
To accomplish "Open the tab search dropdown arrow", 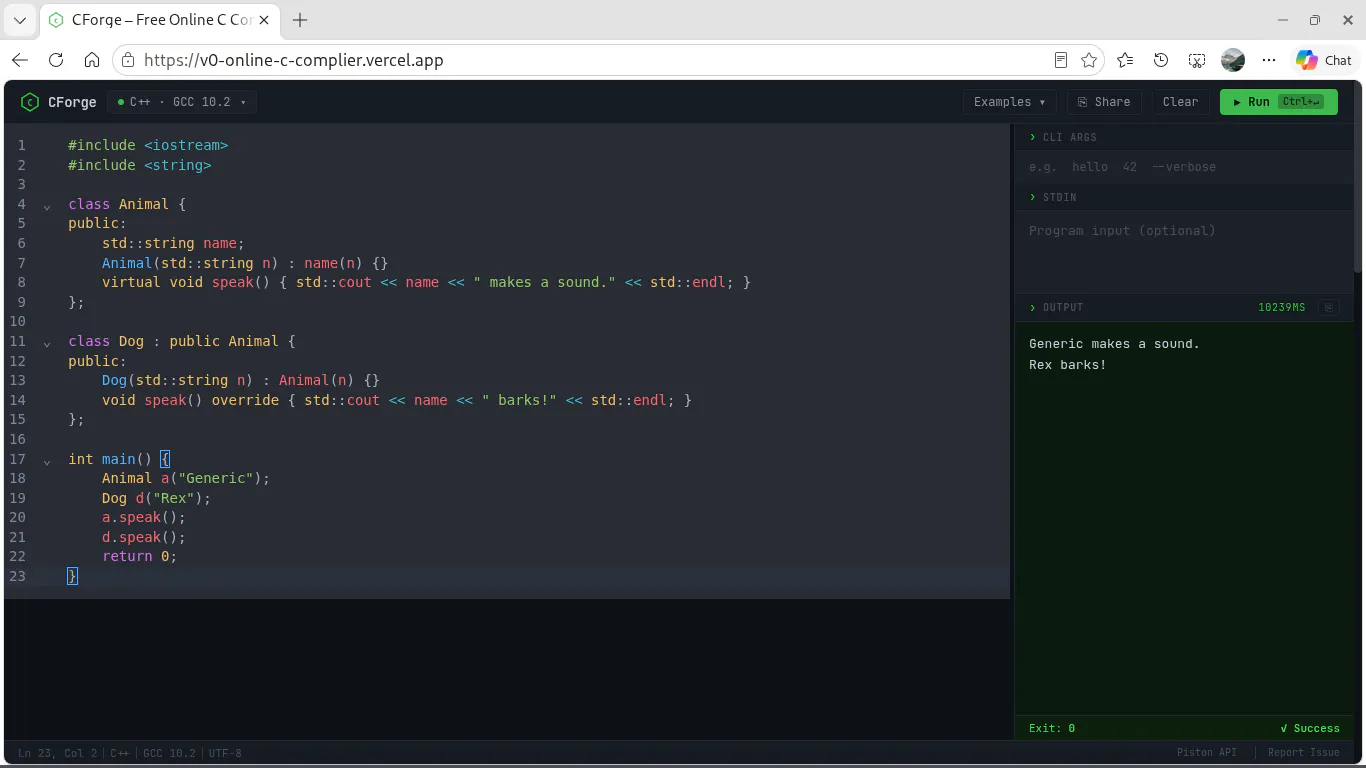I will coord(19,20).
